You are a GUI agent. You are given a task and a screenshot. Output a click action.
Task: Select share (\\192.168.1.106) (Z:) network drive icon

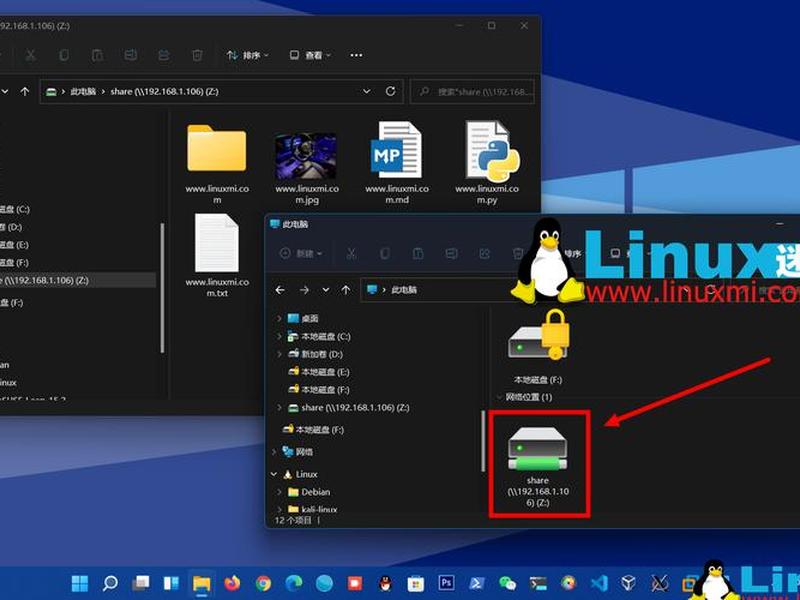tap(538, 466)
